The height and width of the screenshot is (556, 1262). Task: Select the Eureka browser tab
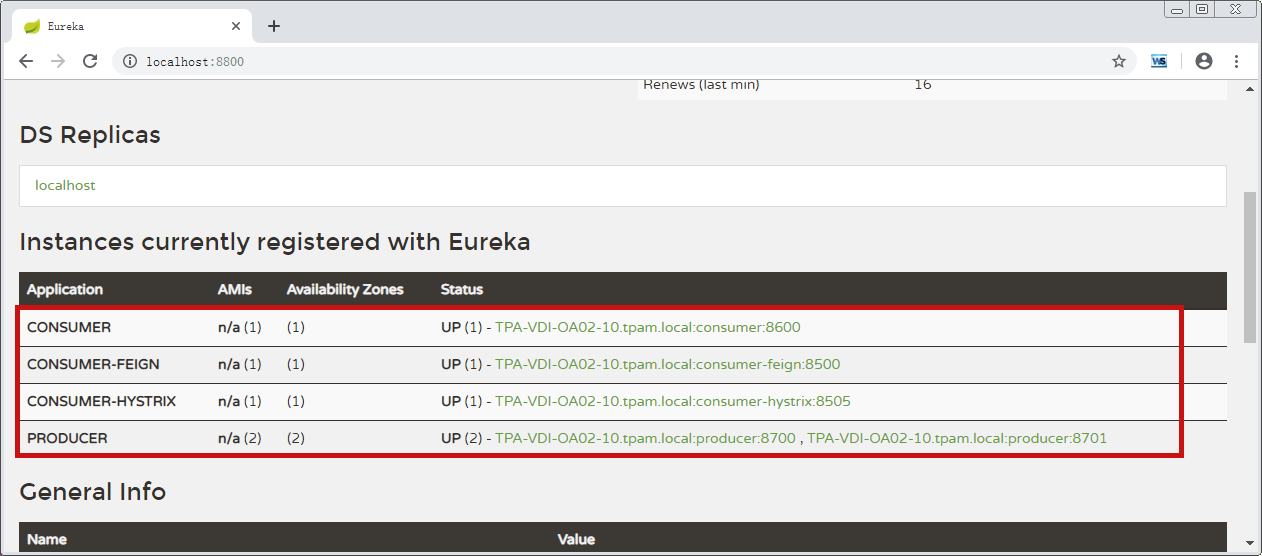(x=131, y=27)
